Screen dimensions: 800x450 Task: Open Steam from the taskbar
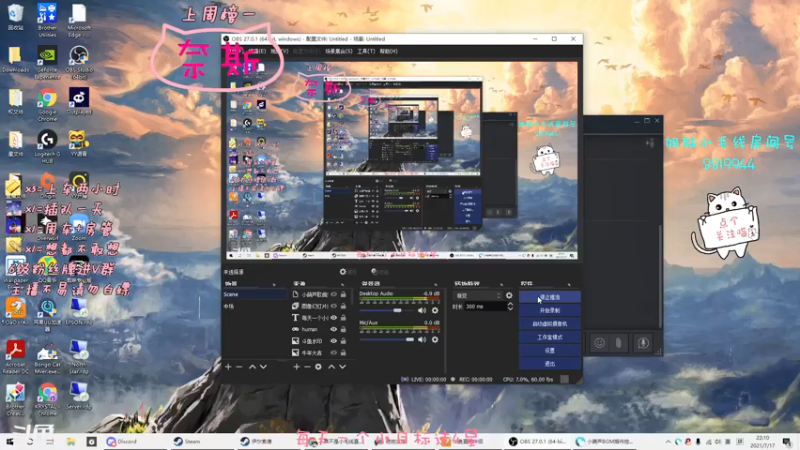(x=187, y=441)
